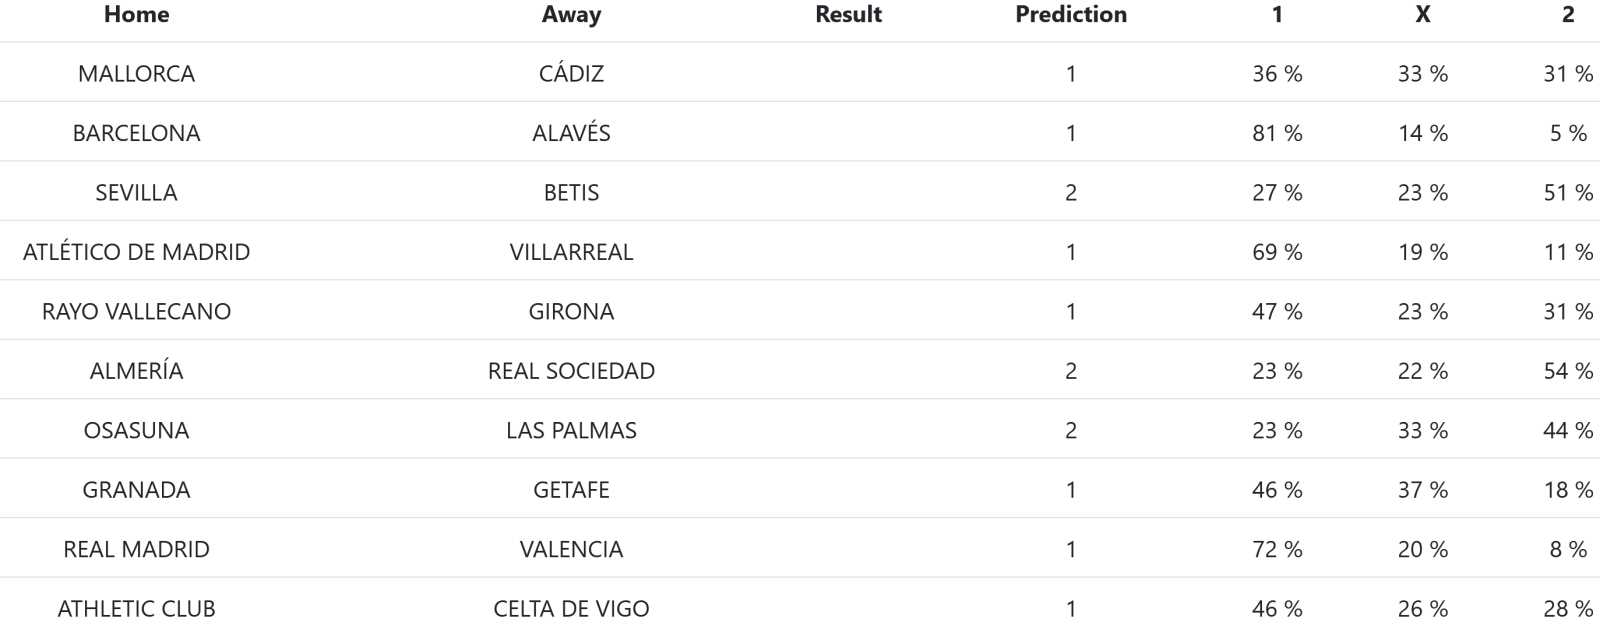This screenshot has height=633, width=1600.
Task: Select the BARCELONA home team cell
Action: [x=136, y=133]
